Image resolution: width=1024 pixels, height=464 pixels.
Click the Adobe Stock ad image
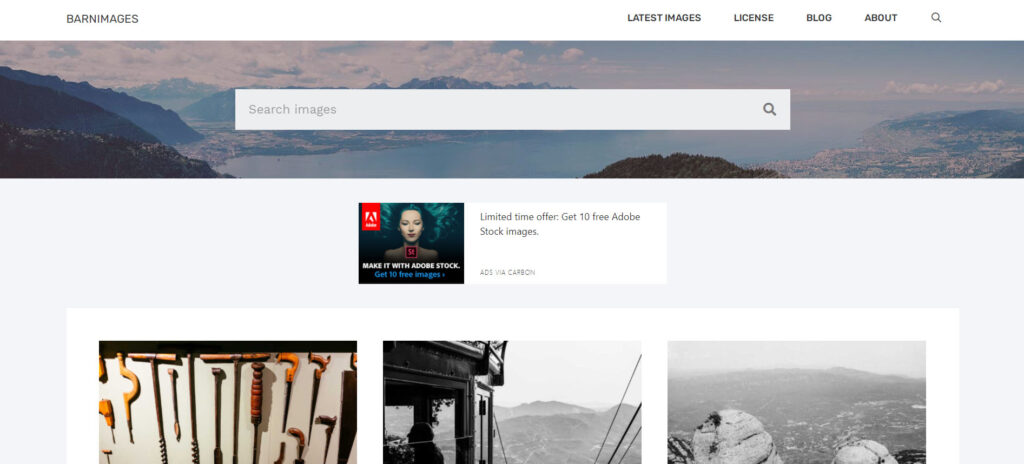pos(411,243)
